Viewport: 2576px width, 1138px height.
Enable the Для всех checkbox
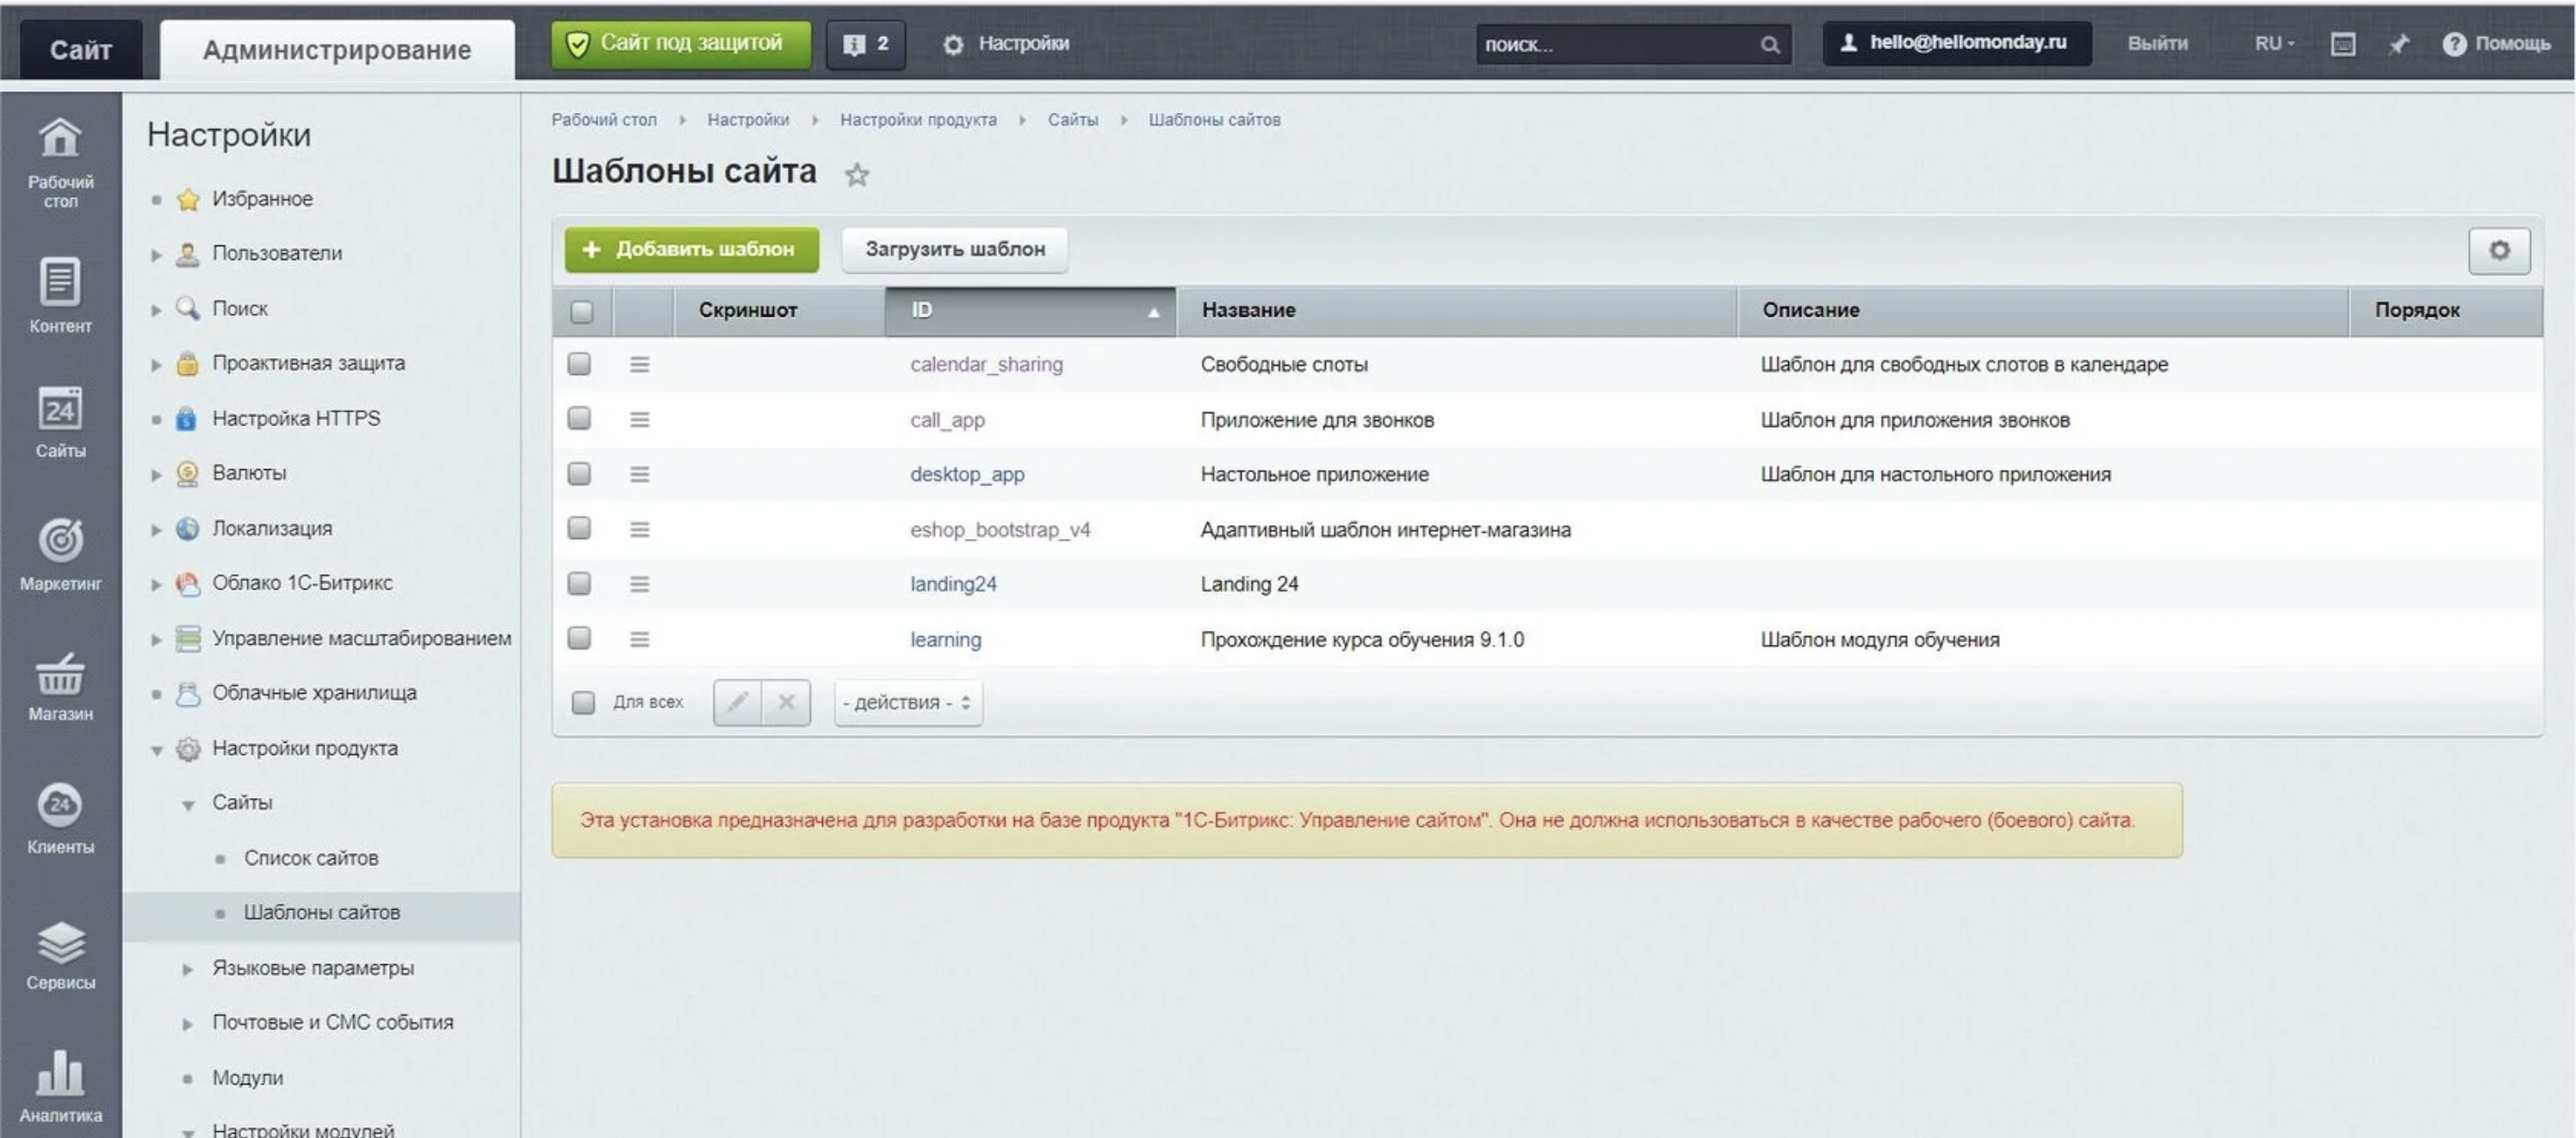[582, 702]
